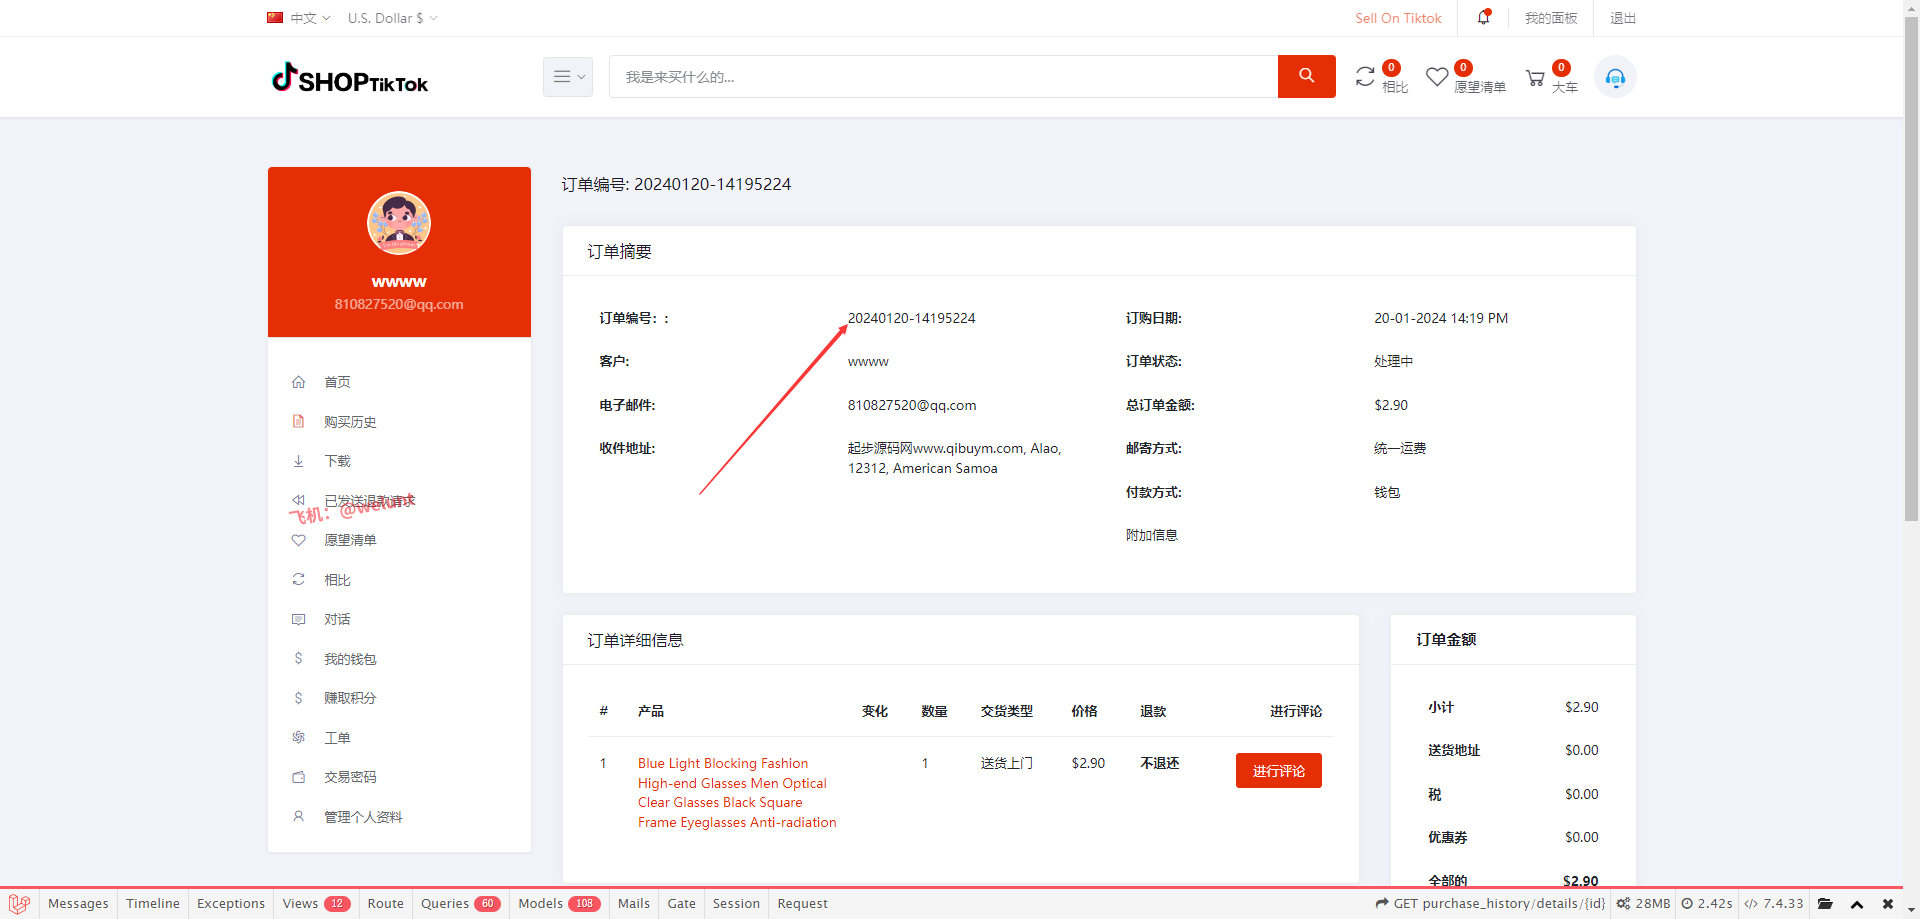The height and width of the screenshot is (919, 1920).
Task: Open the Gate debugbar tab
Action: pyautogui.click(x=681, y=903)
